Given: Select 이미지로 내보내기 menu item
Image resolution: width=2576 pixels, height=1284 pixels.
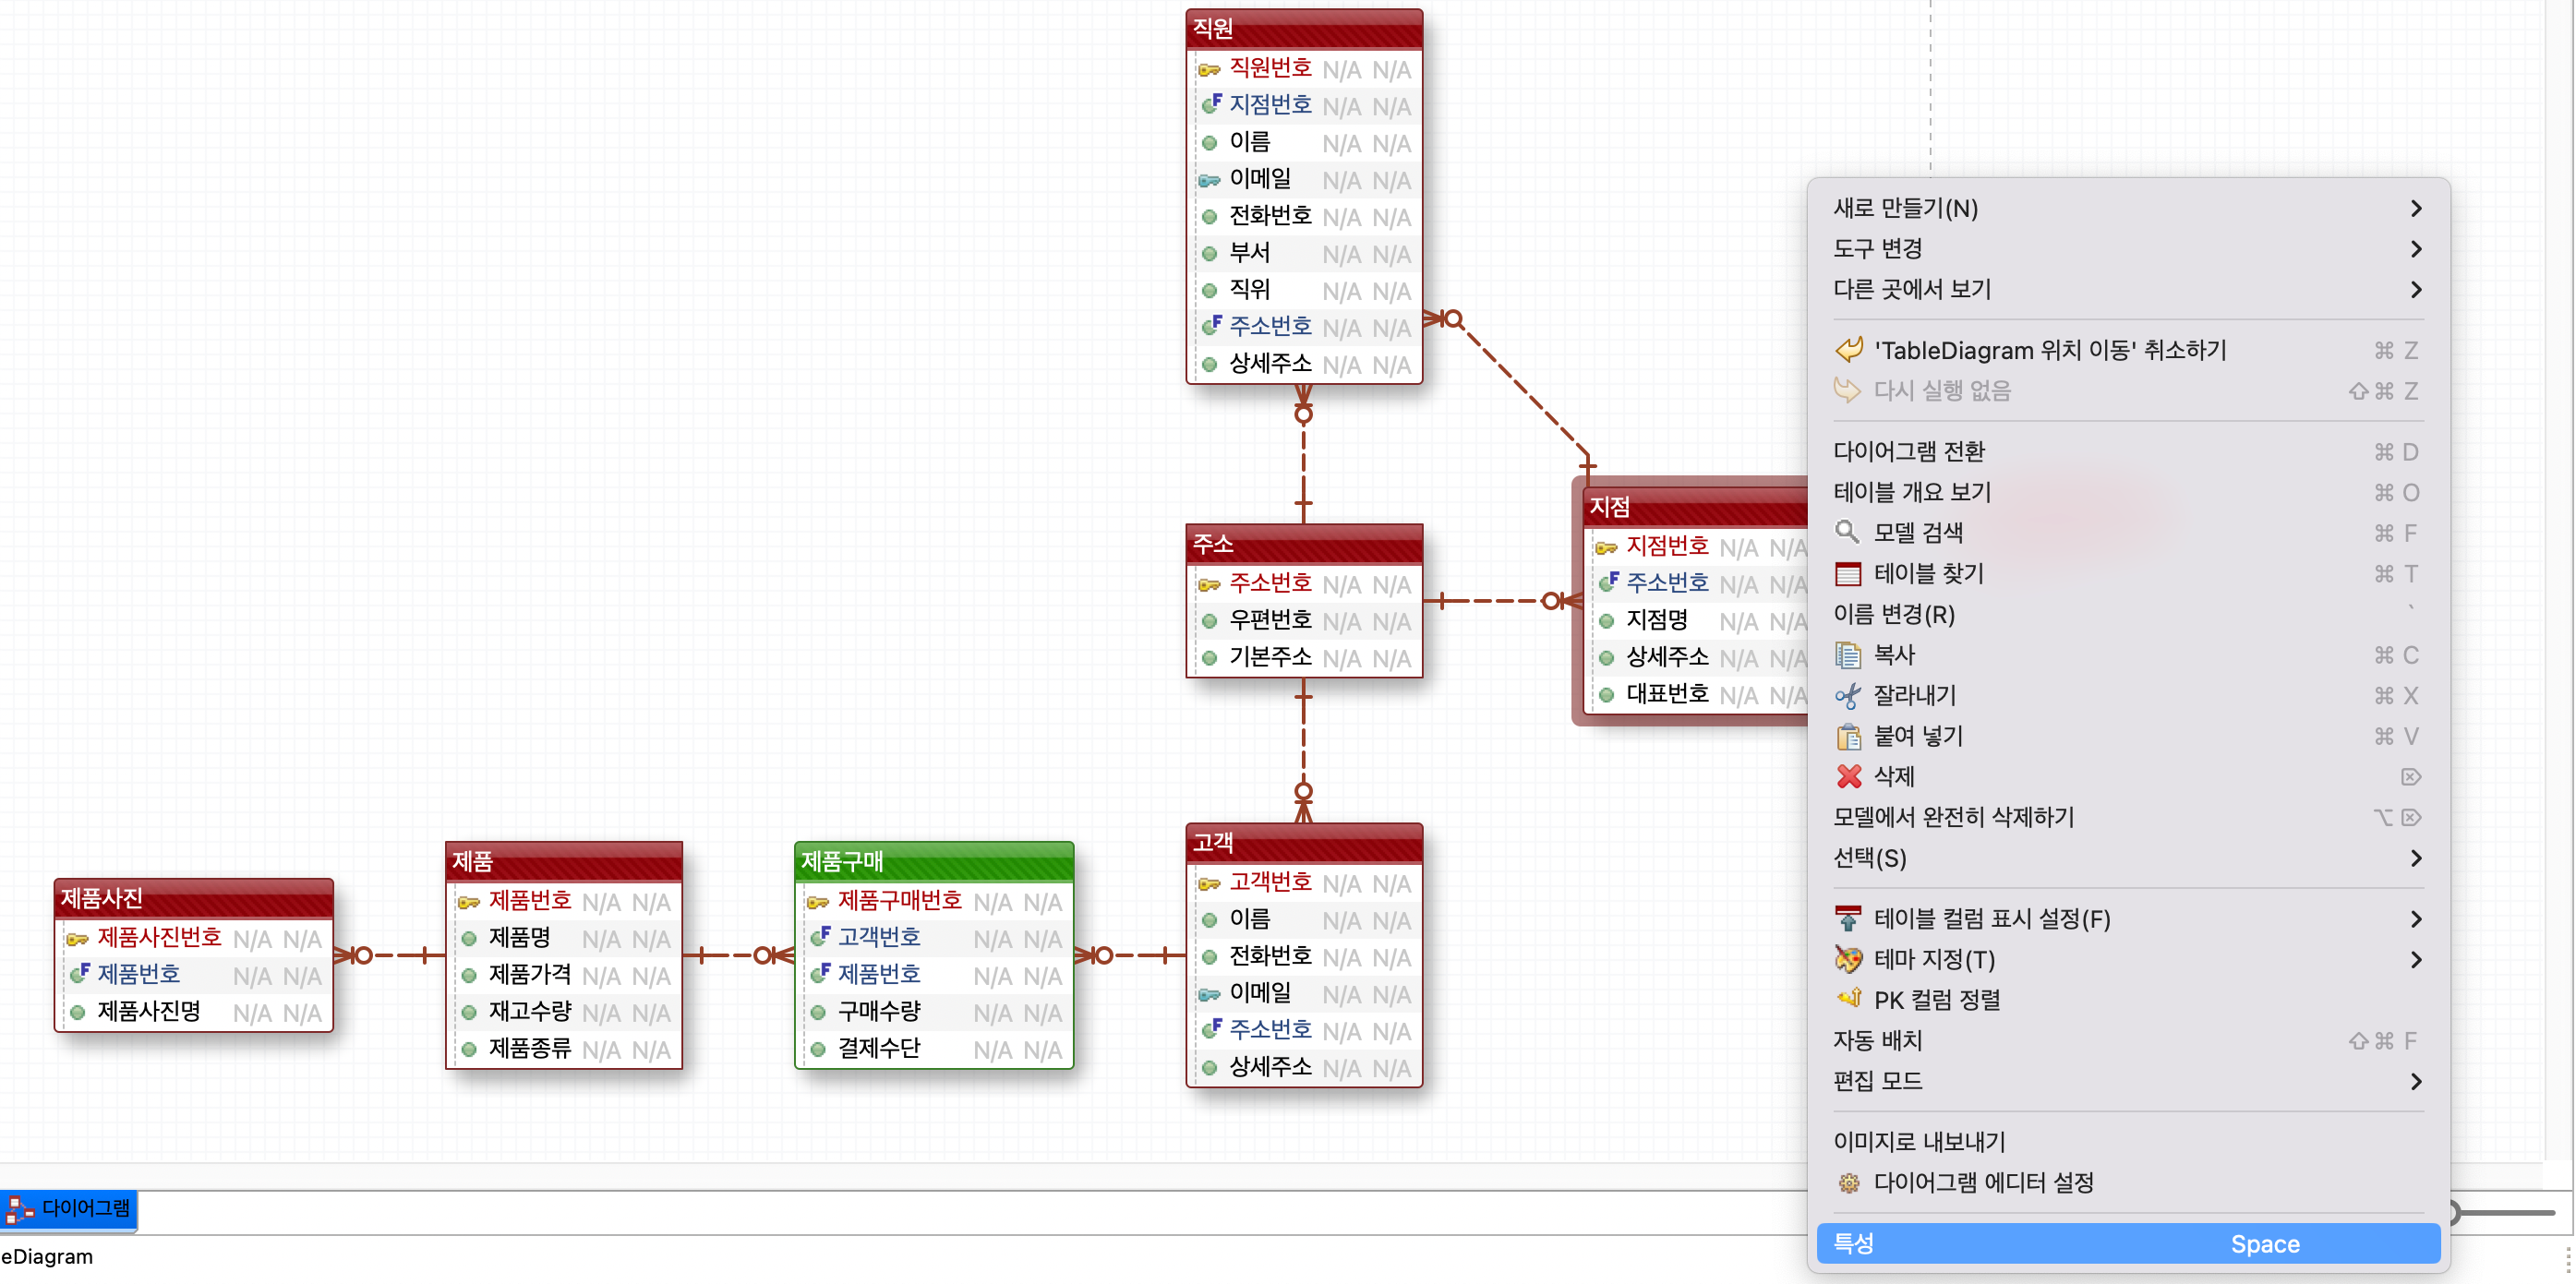Looking at the screenshot, I should click(2128, 1142).
